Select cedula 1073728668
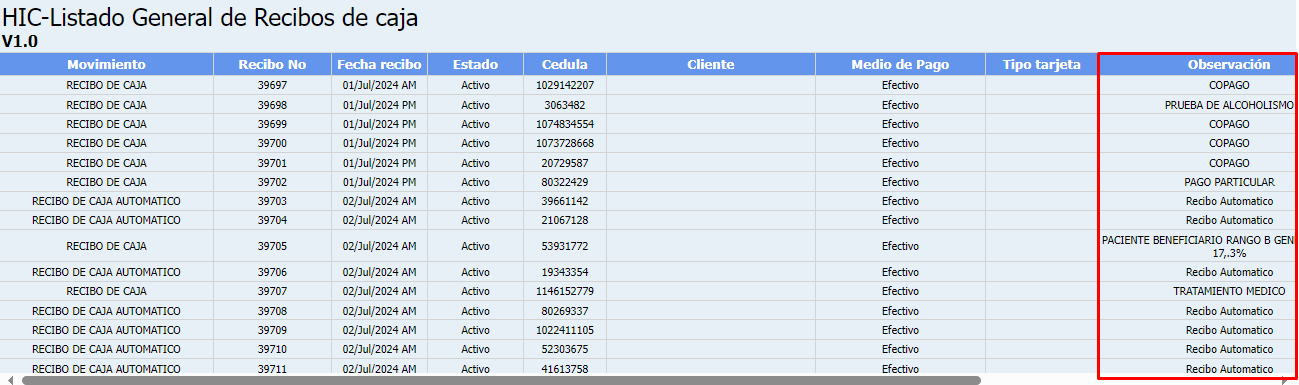The image size is (1299, 385). [x=565, y=143]
